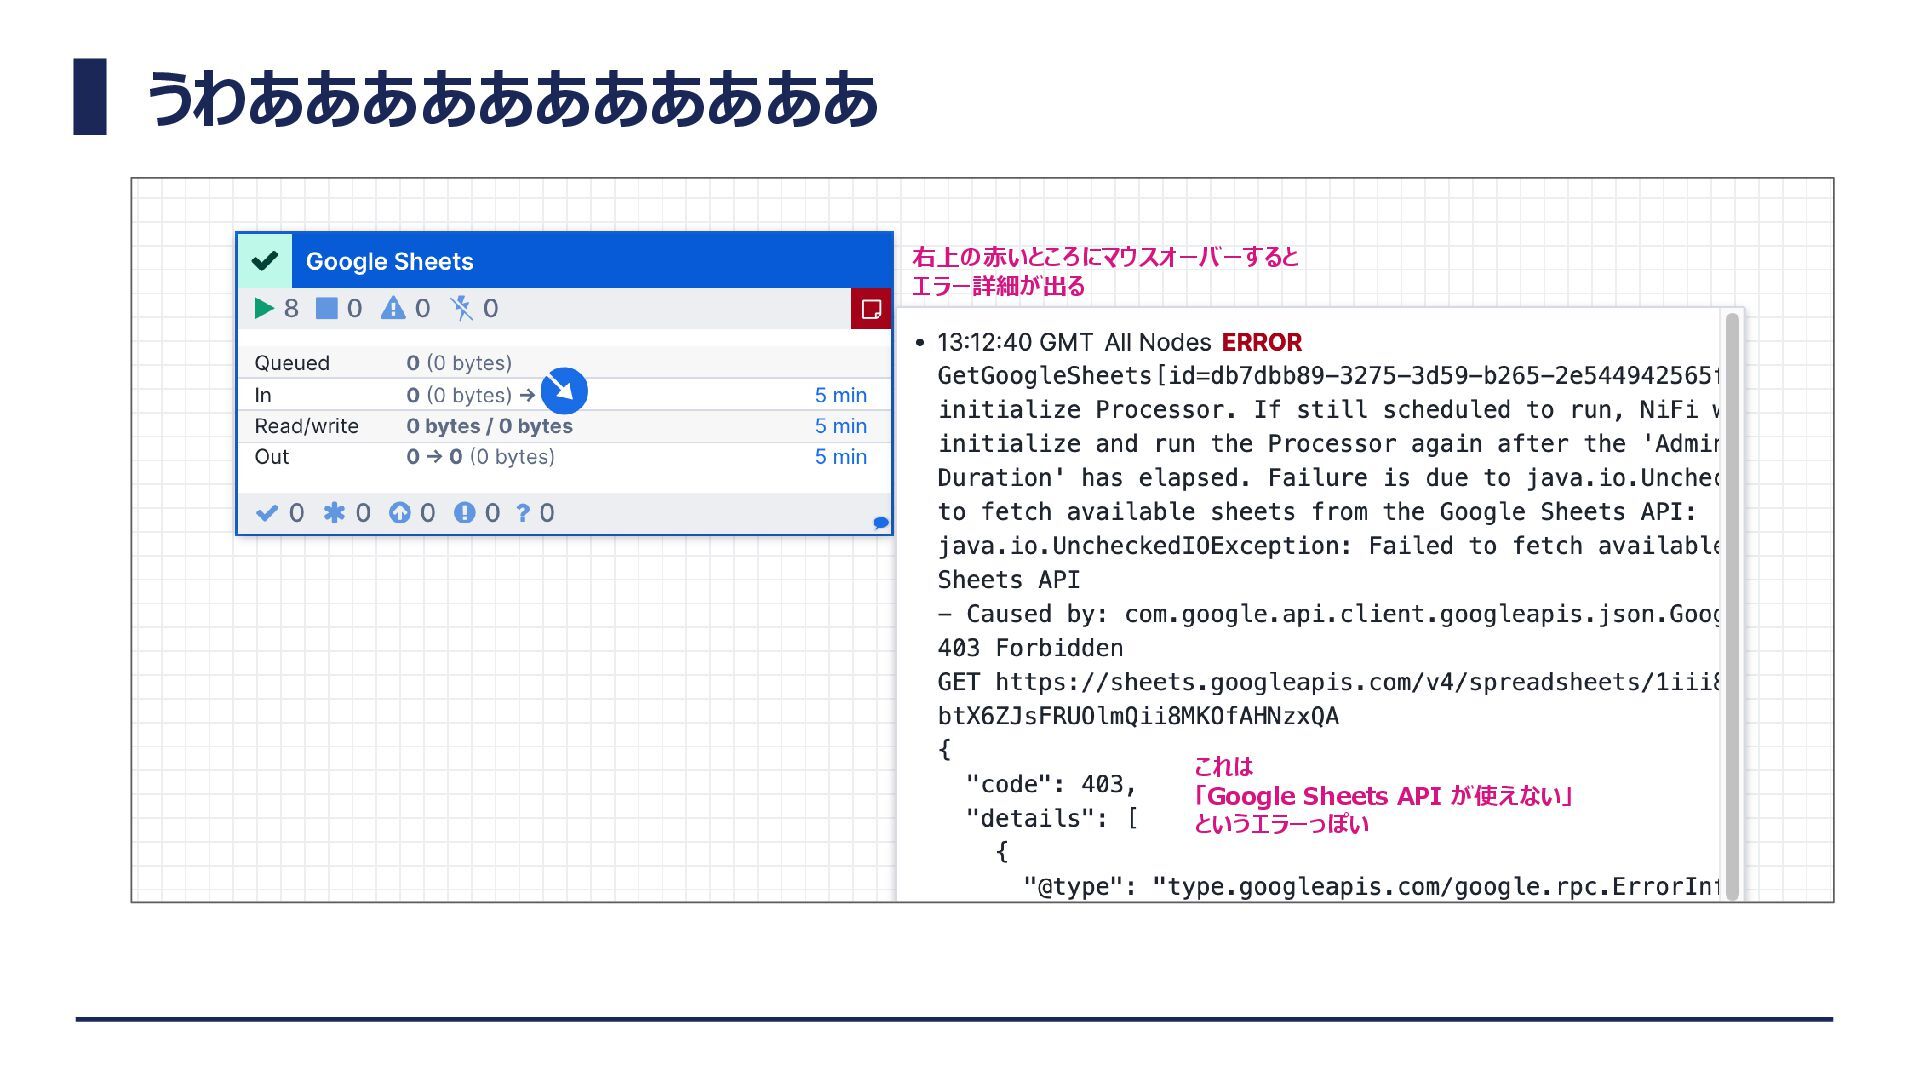Click the red ERROR label in bulletin
The height and width of the screenshot is (1080, 1920).
click(1261, 343)
